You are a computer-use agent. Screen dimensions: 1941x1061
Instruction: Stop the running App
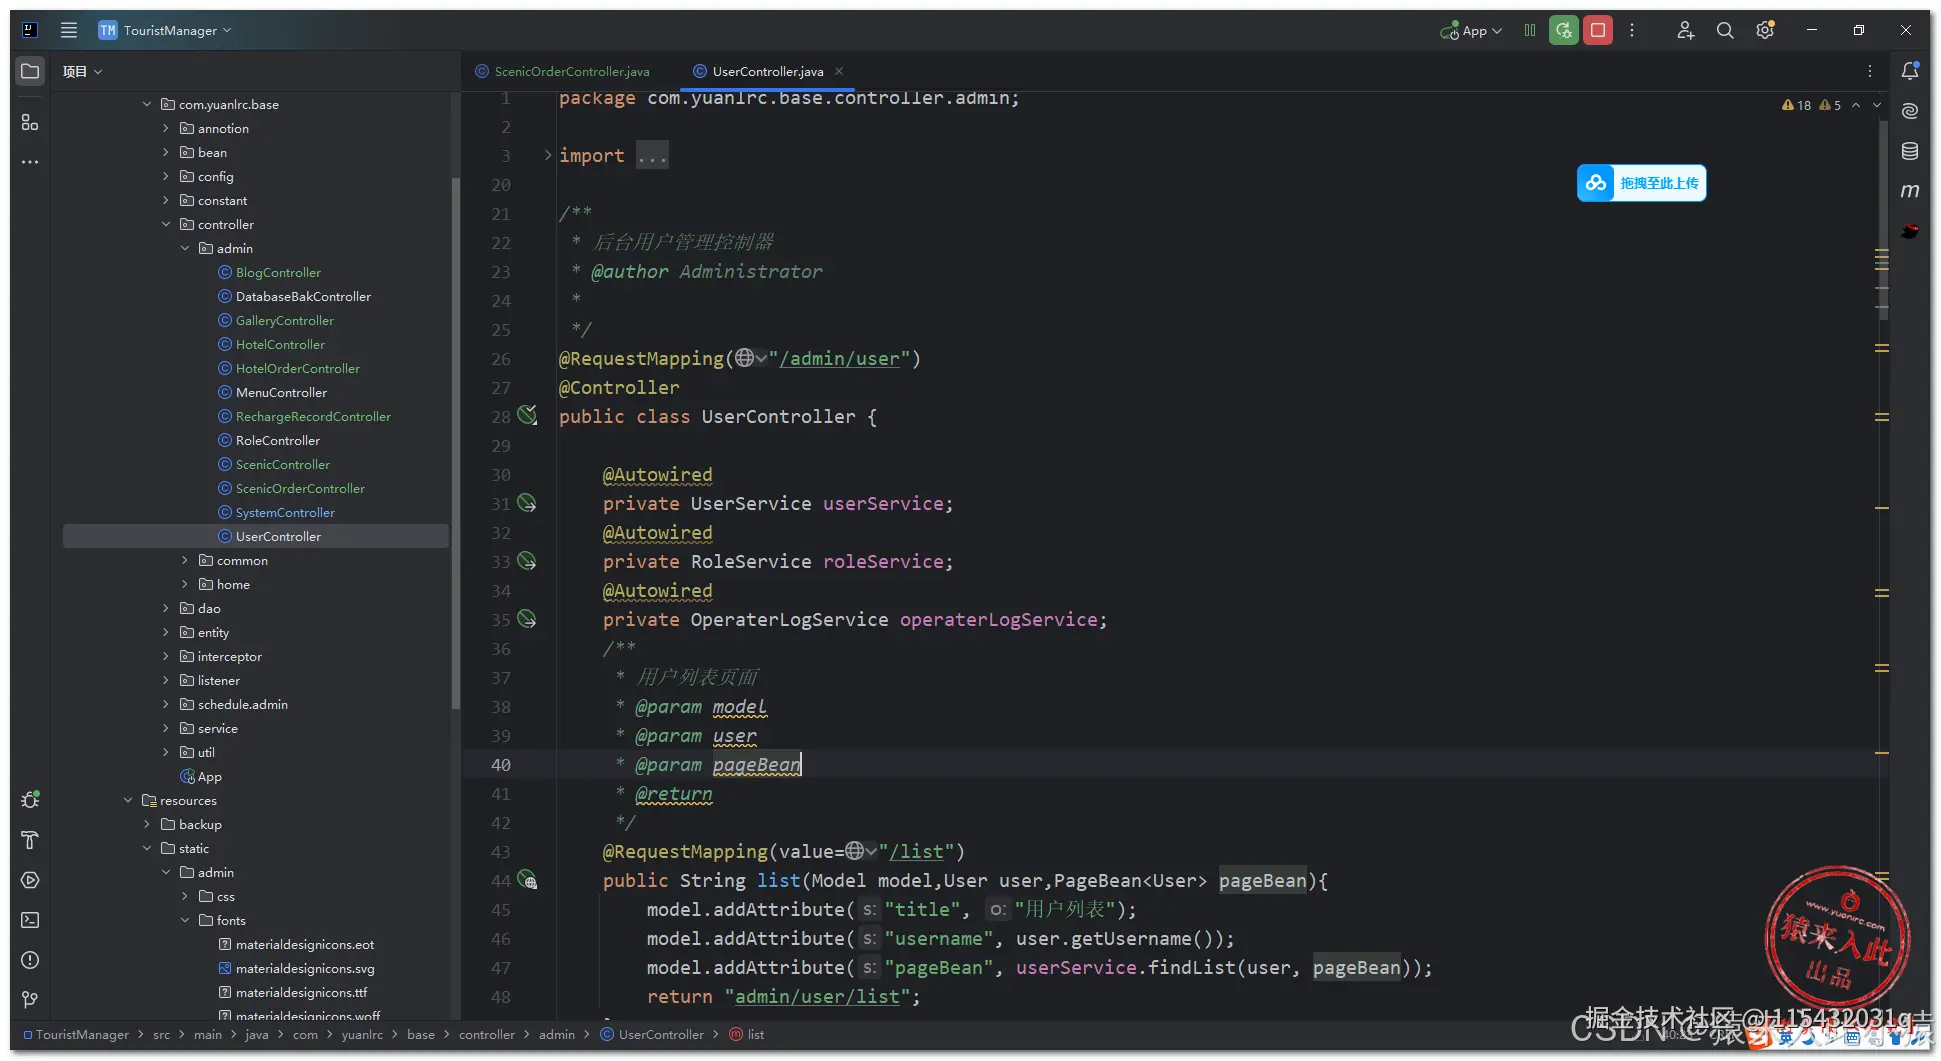click(1598, 30)
